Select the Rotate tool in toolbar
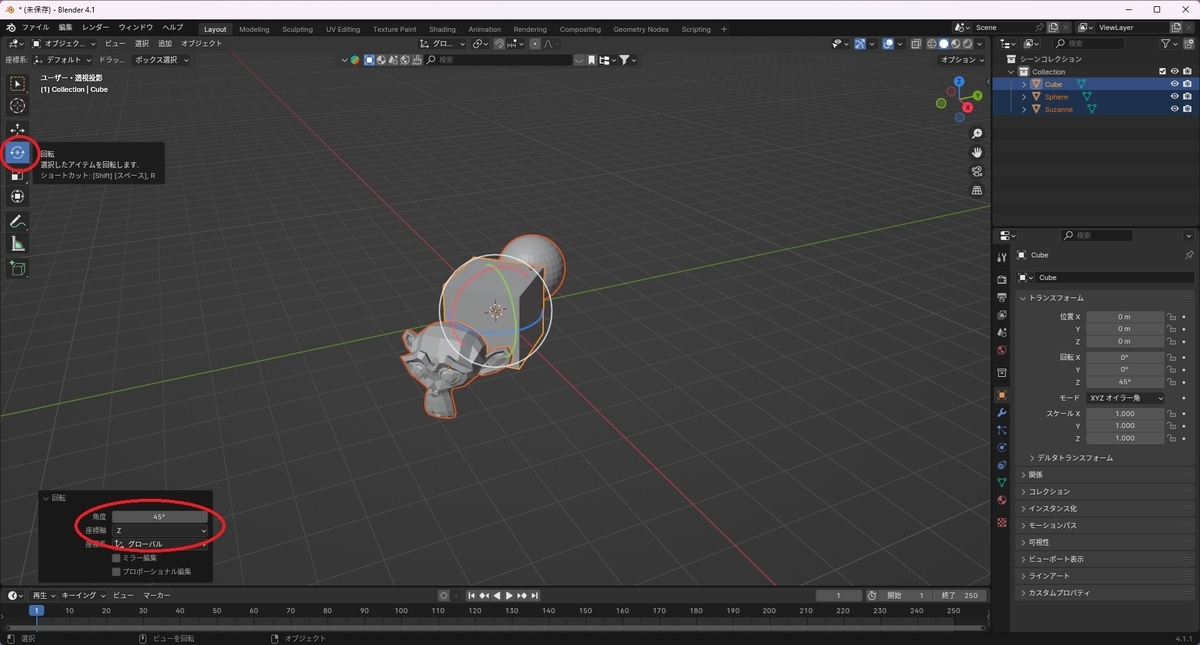Screen dimensions: 1200x645 [x=18, y=153]
